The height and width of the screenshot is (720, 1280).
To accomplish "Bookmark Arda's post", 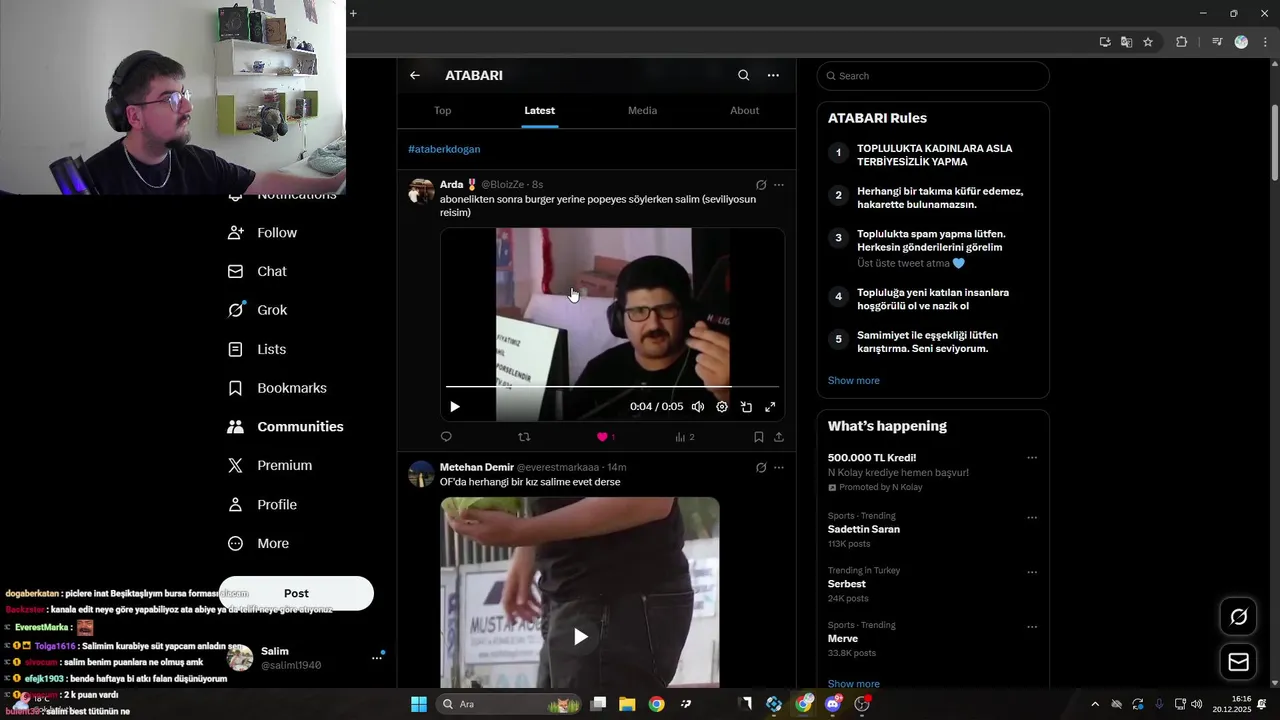I will tap(759, 437).
